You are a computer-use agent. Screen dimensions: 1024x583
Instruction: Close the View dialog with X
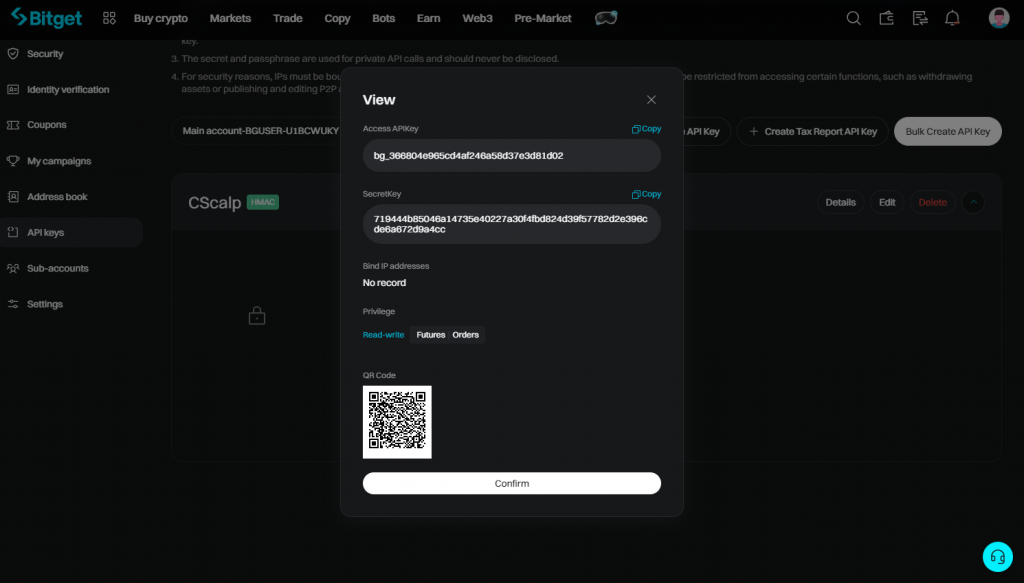651,100
